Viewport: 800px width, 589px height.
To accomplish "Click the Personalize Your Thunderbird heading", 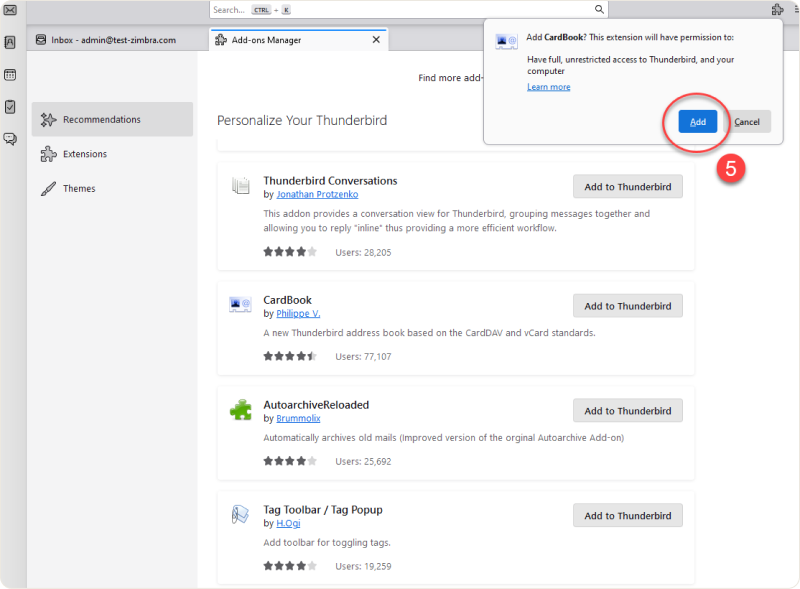I will tap(302, 120).
